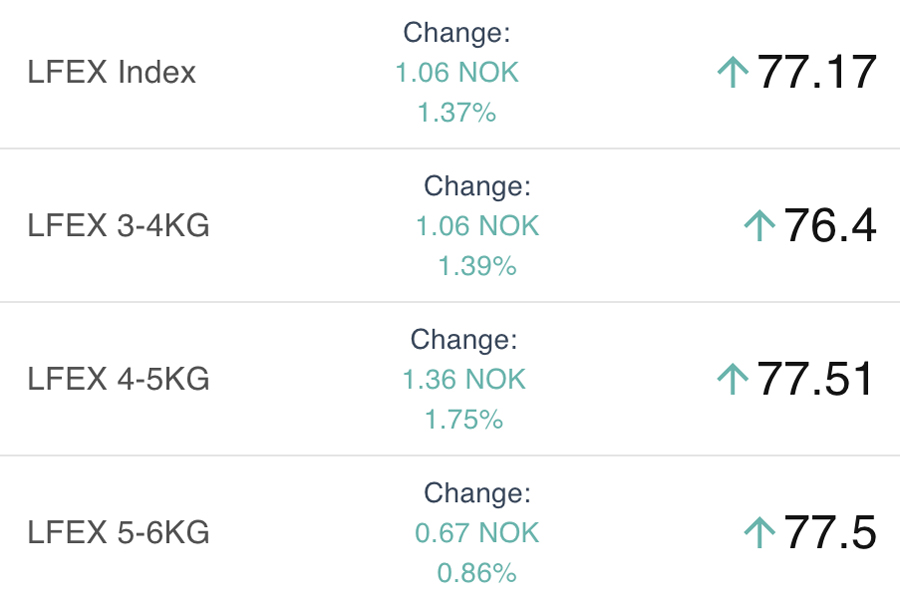Viewport: 900px width, 600px height.
Task: Click the up arrow beside 77.51
Action: click(733, 379)
